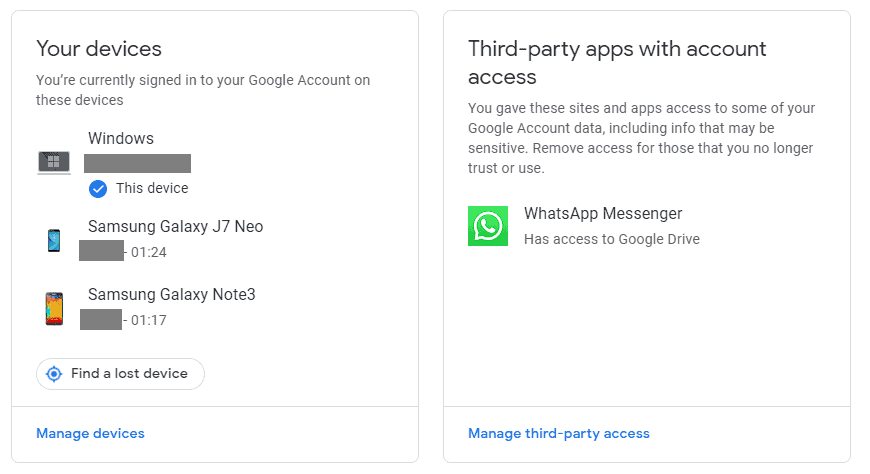Open the Samsung Galaxy Note3 entry
870x474 pixels.
[x=172, y=295]
